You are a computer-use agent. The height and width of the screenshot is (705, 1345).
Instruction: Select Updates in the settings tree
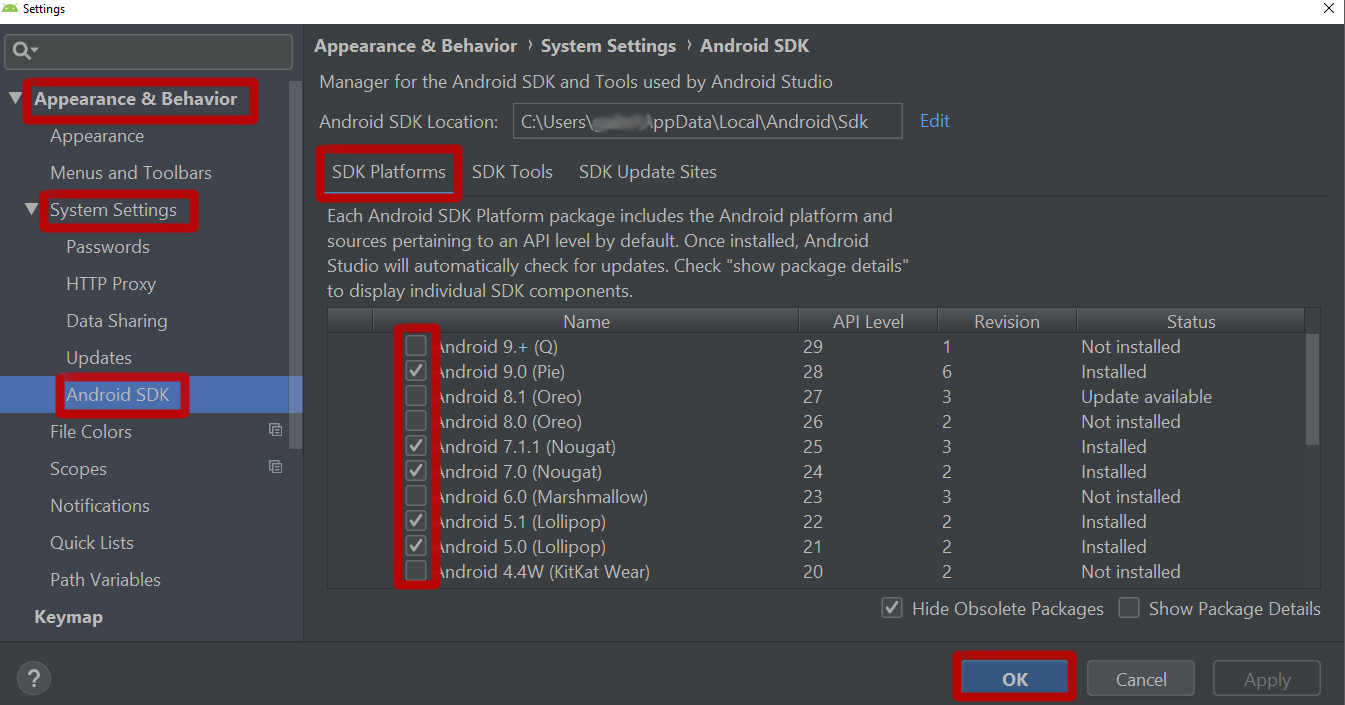click(x=99, y=357)
